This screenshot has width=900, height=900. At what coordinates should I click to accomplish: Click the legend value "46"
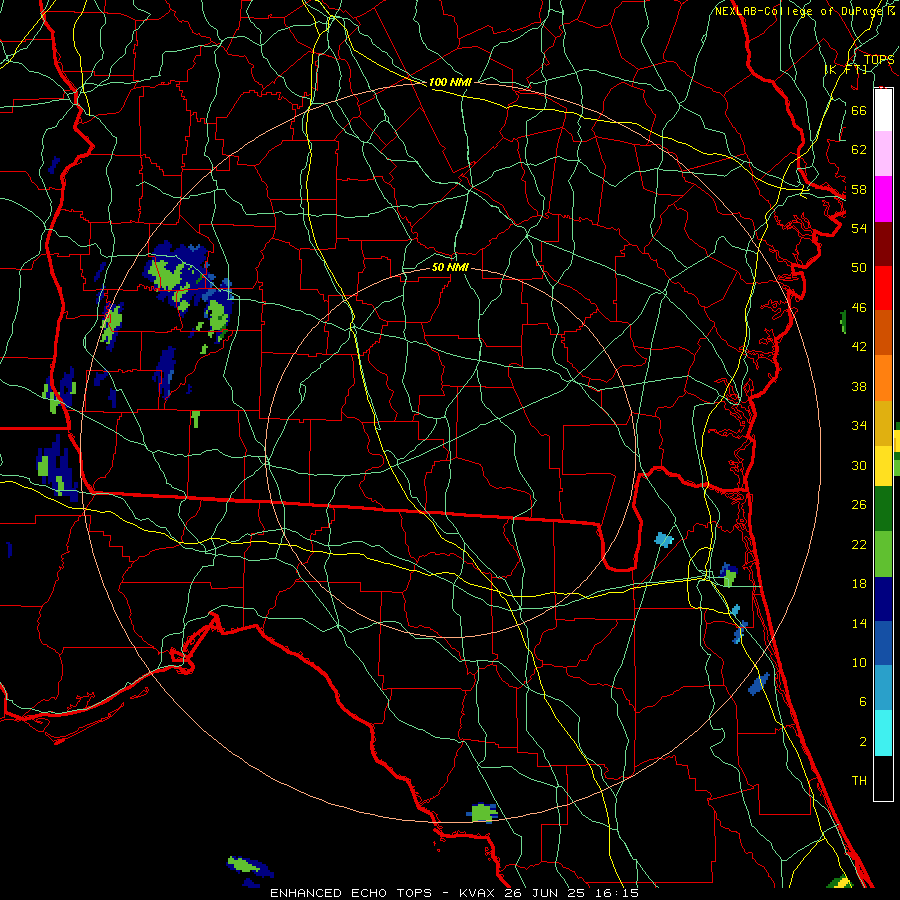pos(859,308)
